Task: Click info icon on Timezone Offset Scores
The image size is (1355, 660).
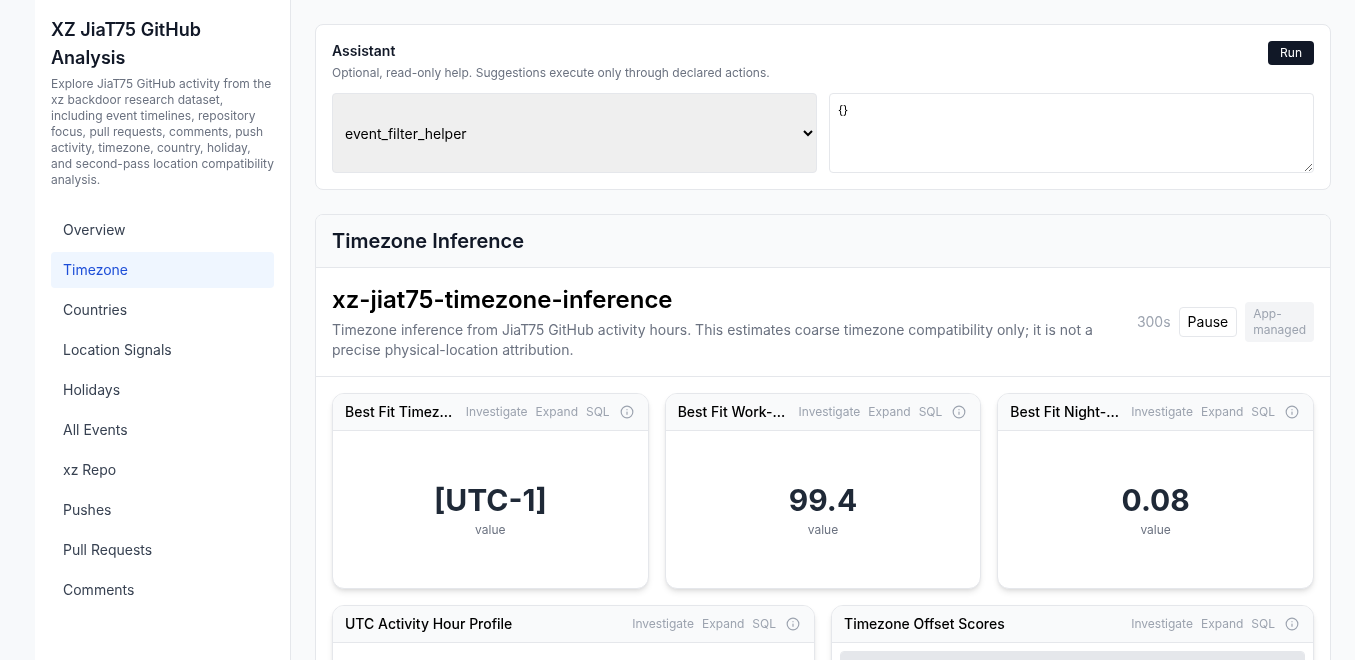Action: [x=1292, y=624]
